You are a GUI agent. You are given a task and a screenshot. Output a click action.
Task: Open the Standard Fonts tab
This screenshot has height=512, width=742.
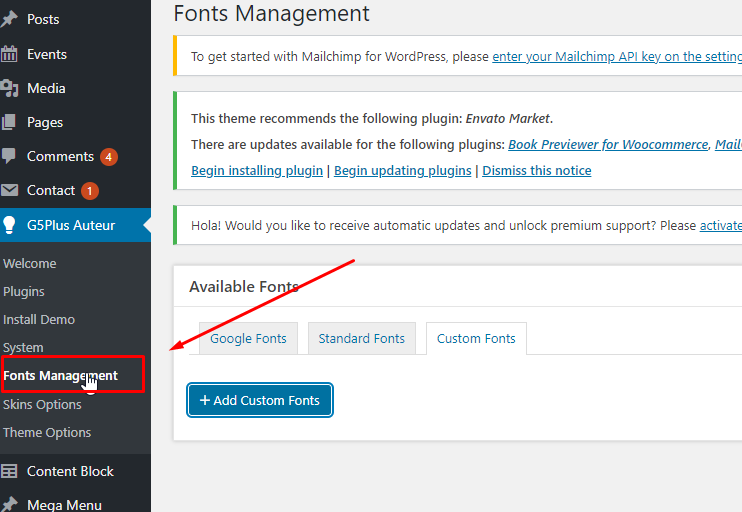click(x=361, y=339)
